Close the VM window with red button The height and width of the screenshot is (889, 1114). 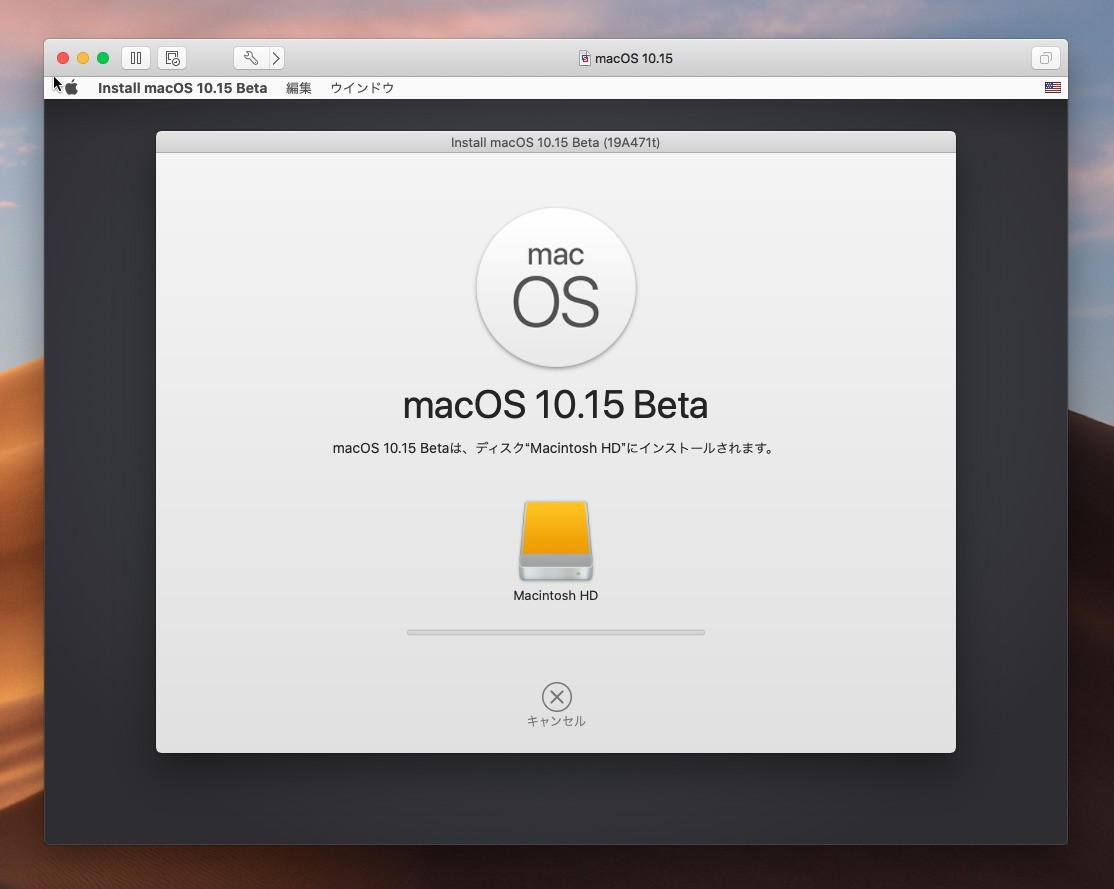pyautogui.click(x=63, y=58)
